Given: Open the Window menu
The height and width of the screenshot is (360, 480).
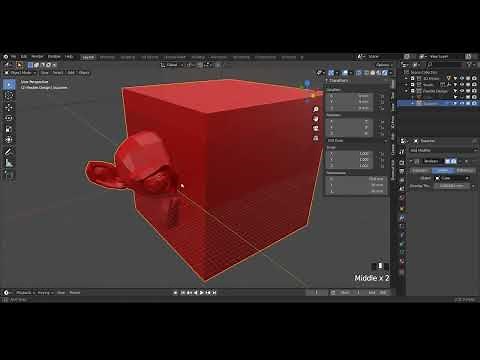Looking at the screenshot, I should 54,57.
